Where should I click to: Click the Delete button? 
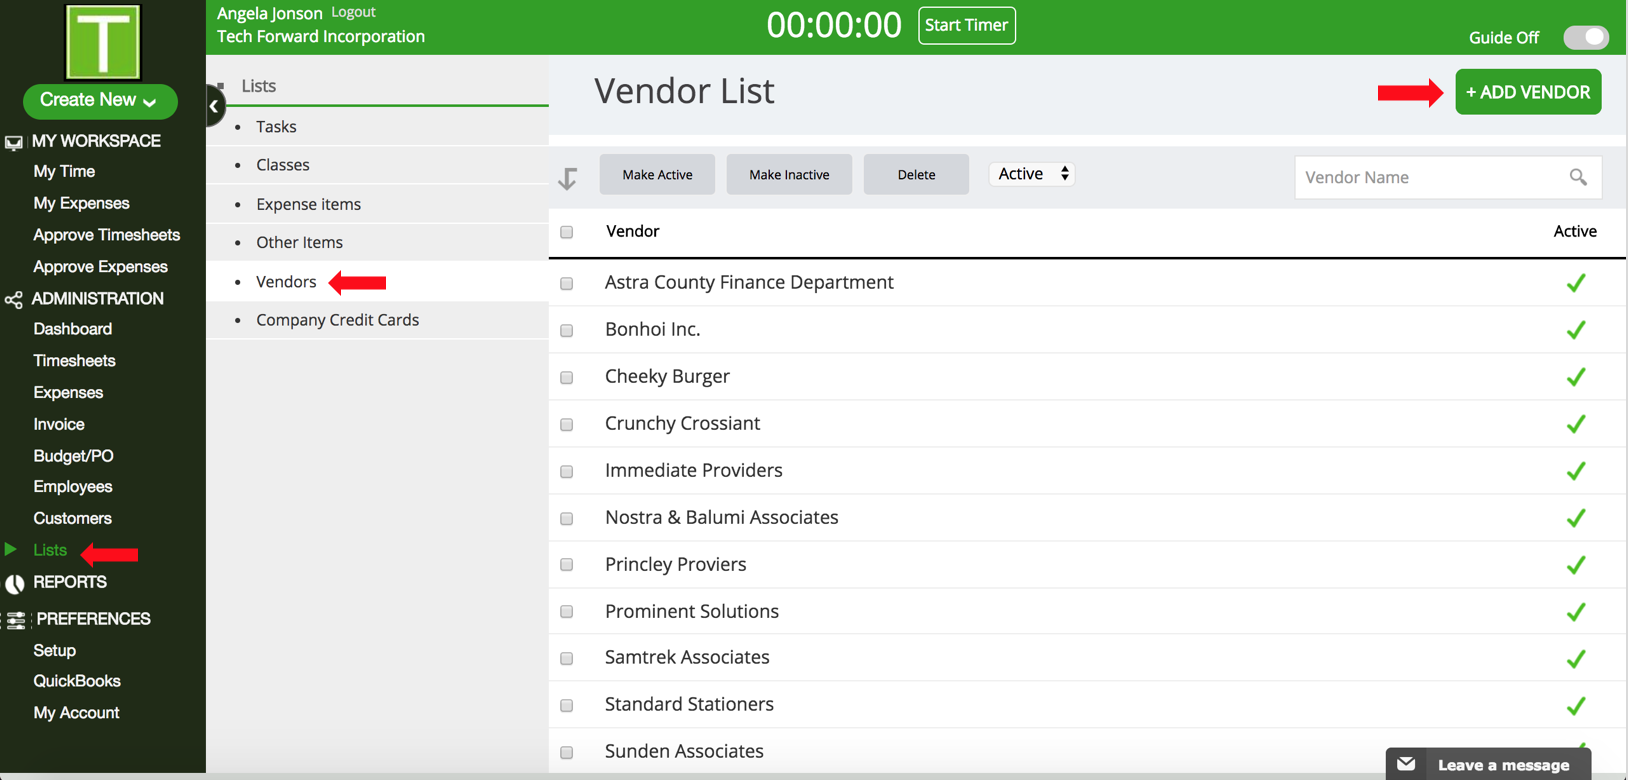(x=916, y=174)
